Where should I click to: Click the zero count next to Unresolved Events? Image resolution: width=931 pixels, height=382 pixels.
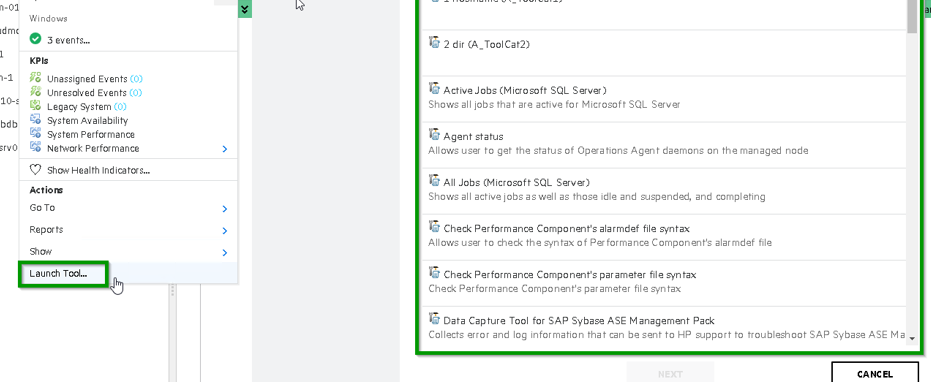pyautogui.click(x=135, y=93)
